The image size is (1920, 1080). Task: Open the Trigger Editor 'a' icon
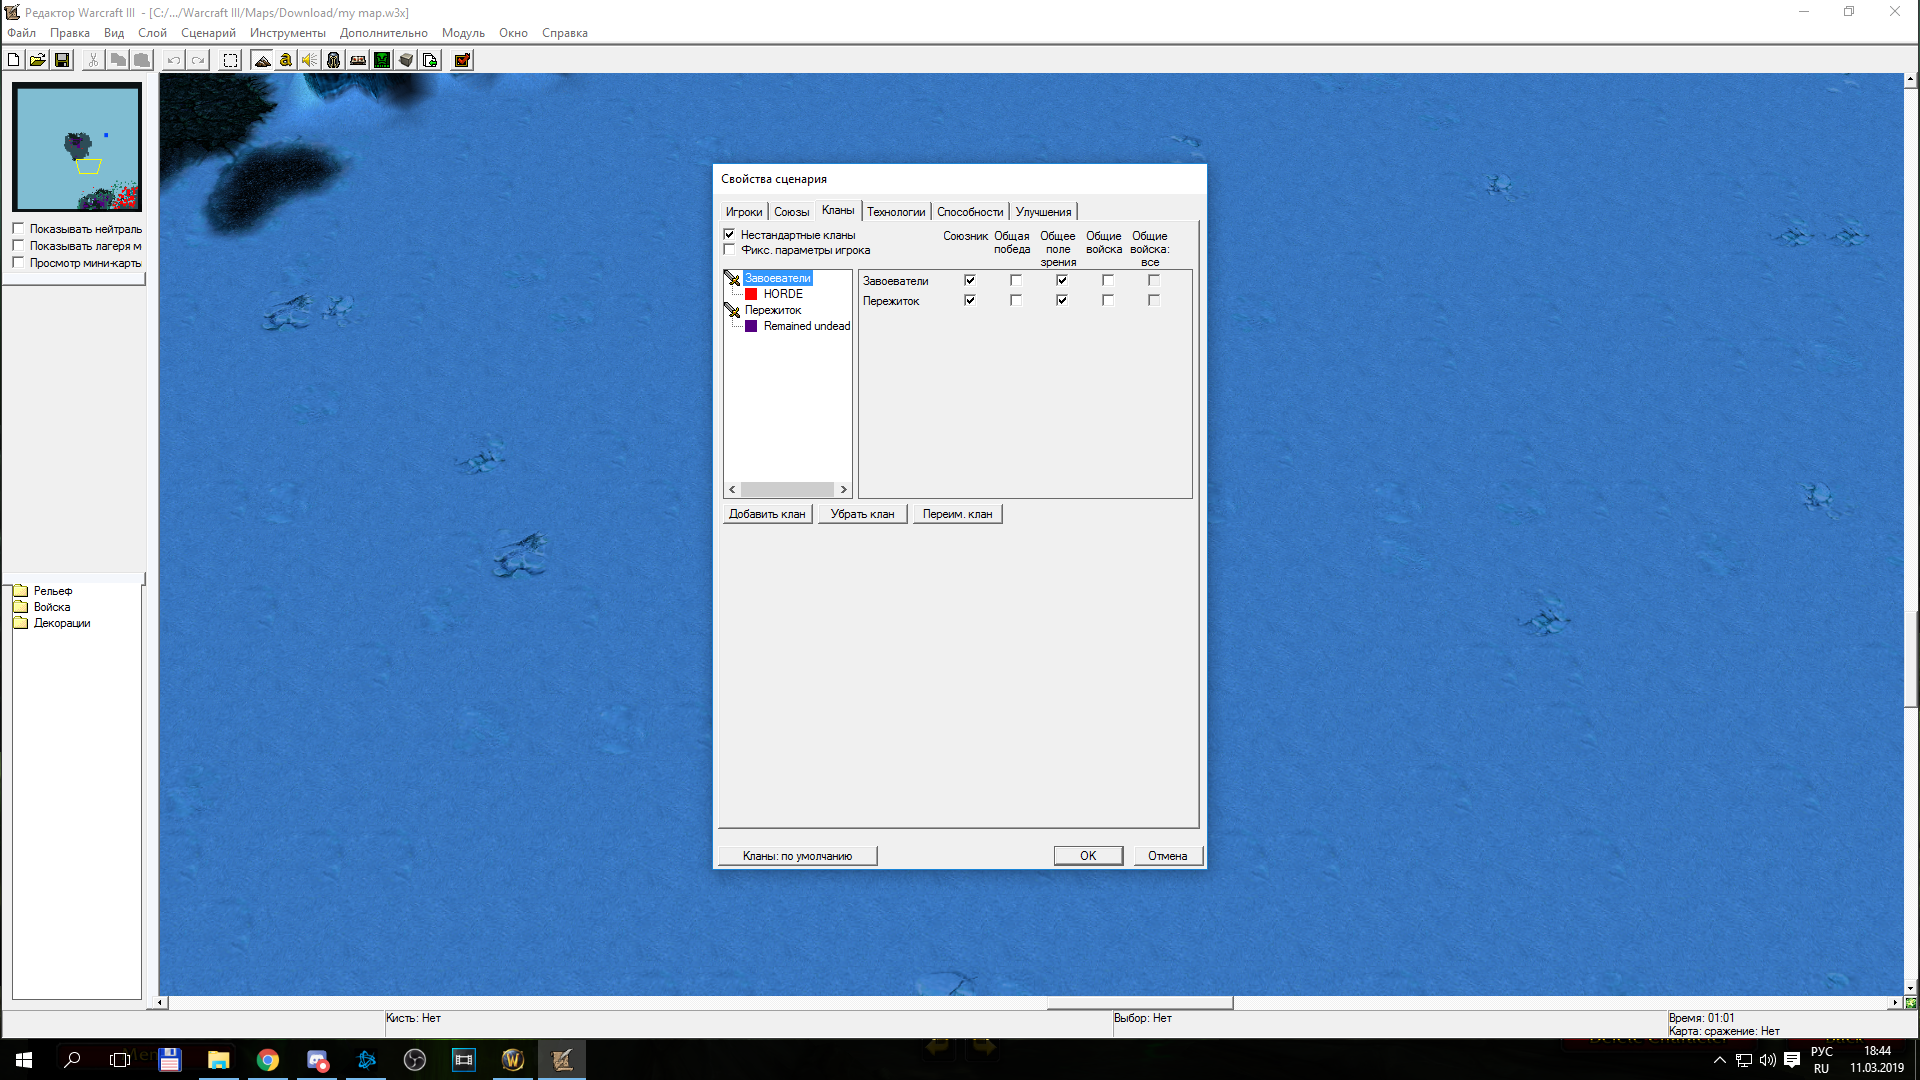[x=286, y=60]
